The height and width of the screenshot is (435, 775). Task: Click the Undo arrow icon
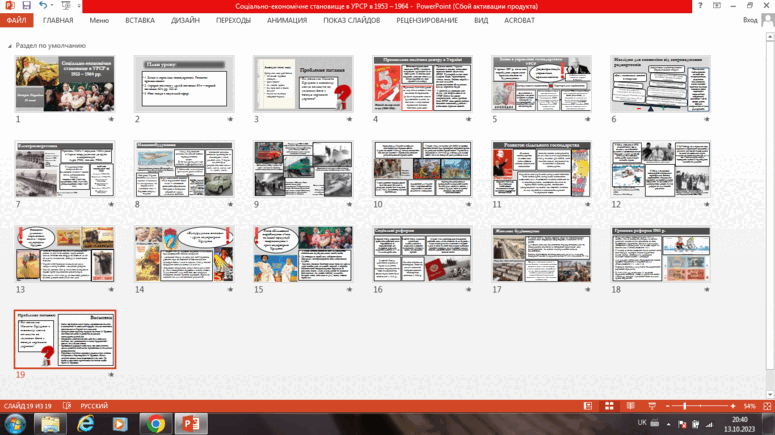43,5
